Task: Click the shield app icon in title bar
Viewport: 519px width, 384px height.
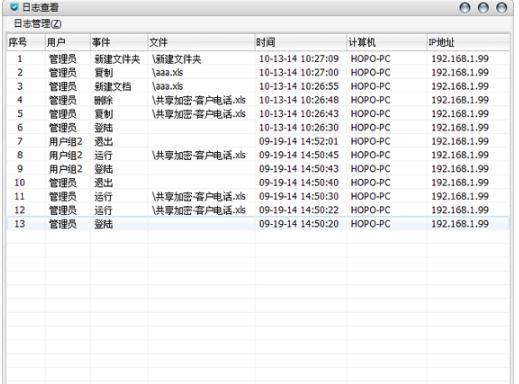Action: tap(14, 7)
